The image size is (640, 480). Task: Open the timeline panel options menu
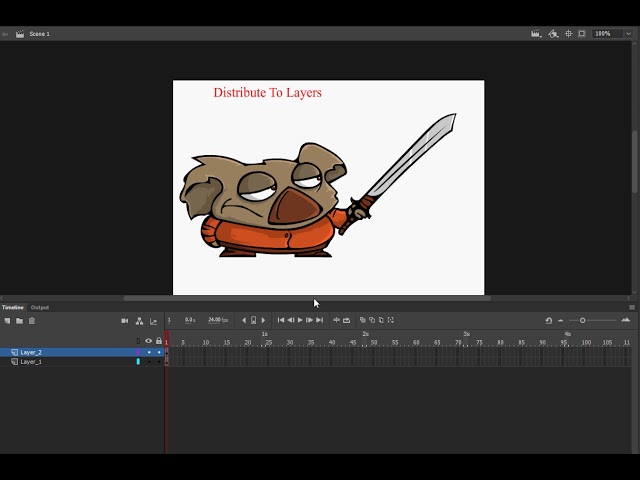(x=632, y=307)
